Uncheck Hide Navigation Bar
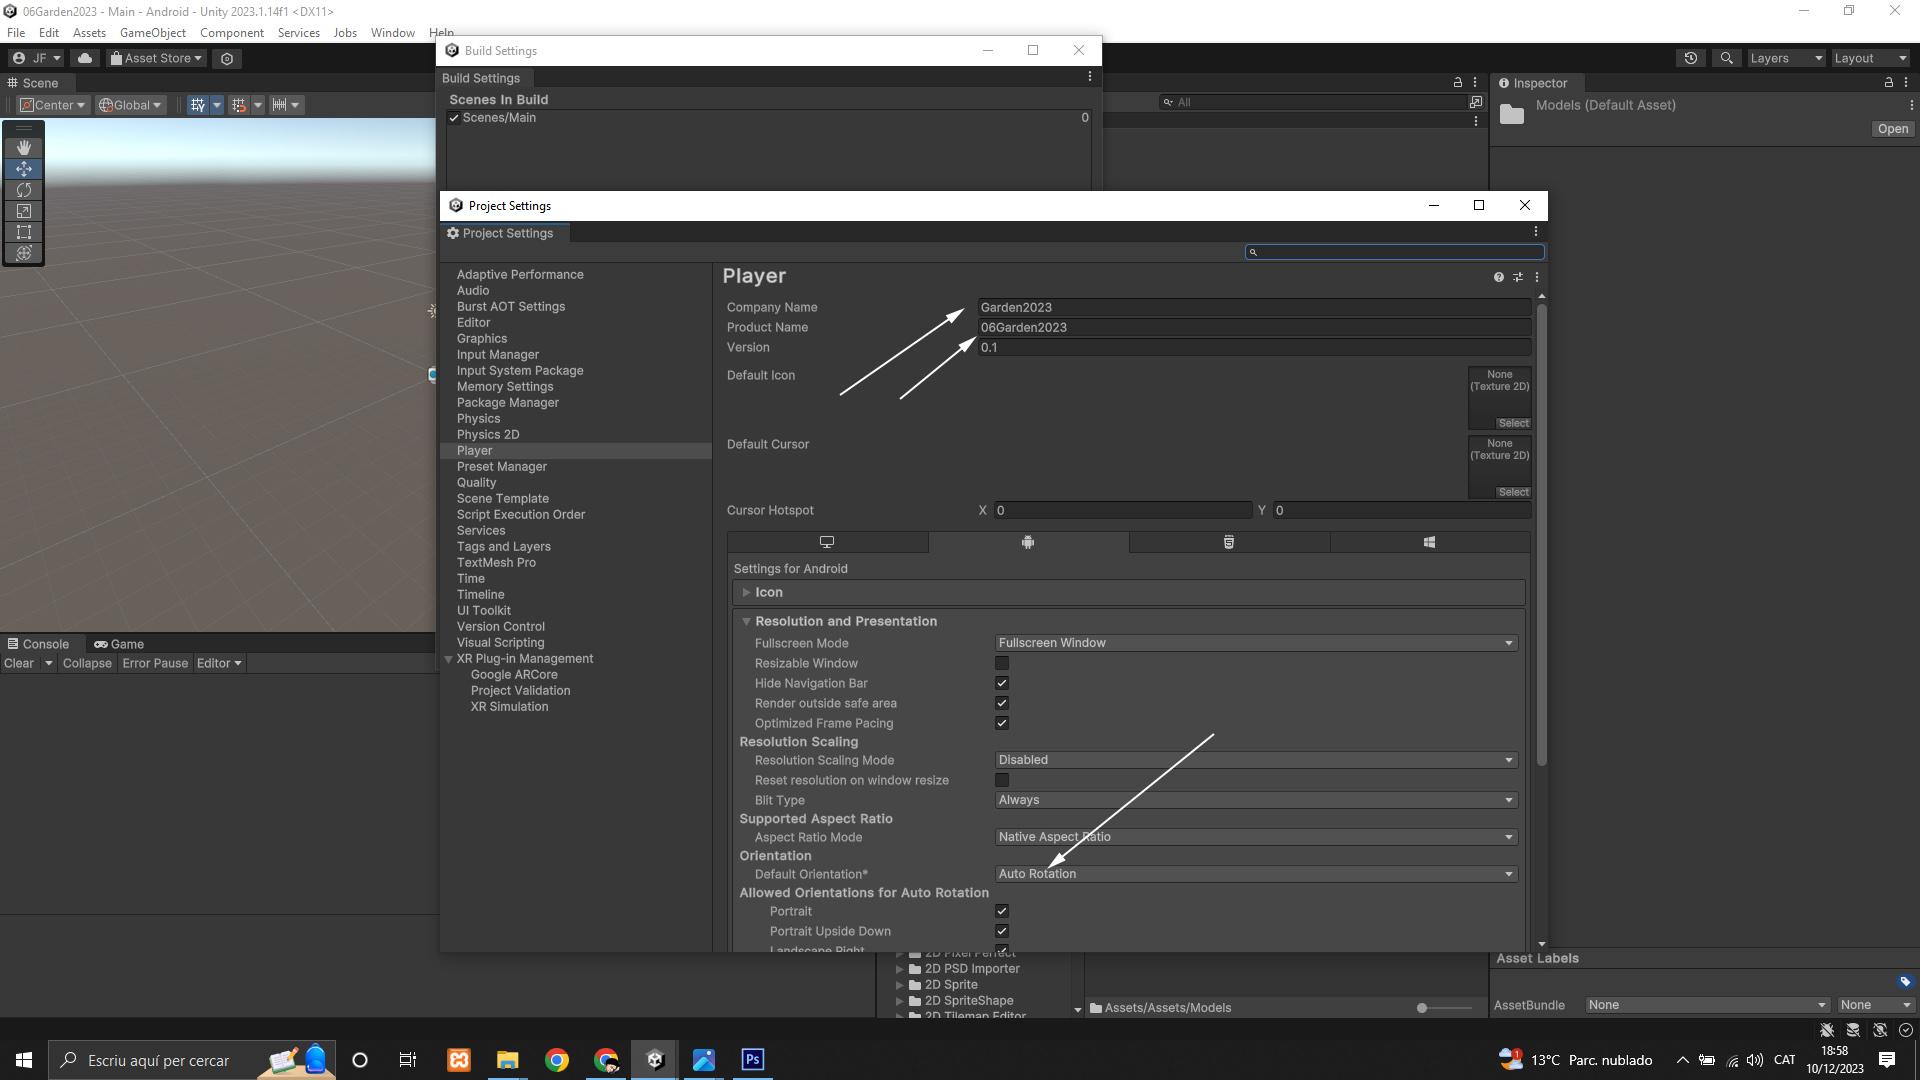The width and height of the screenshot is (1920, 1080). pyautogui.click(x=1002, y=683)
